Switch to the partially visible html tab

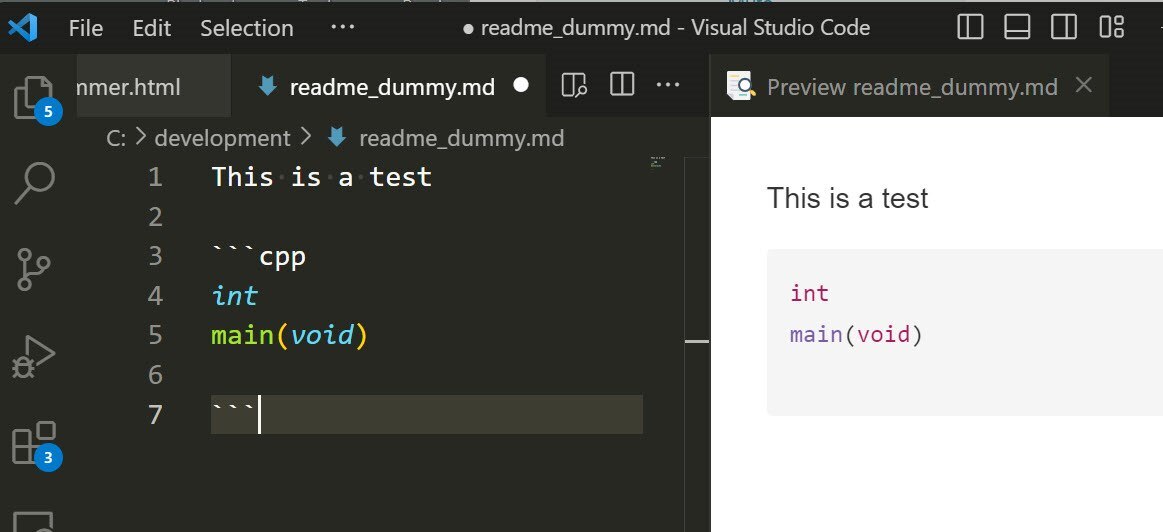tap(153, 85)
